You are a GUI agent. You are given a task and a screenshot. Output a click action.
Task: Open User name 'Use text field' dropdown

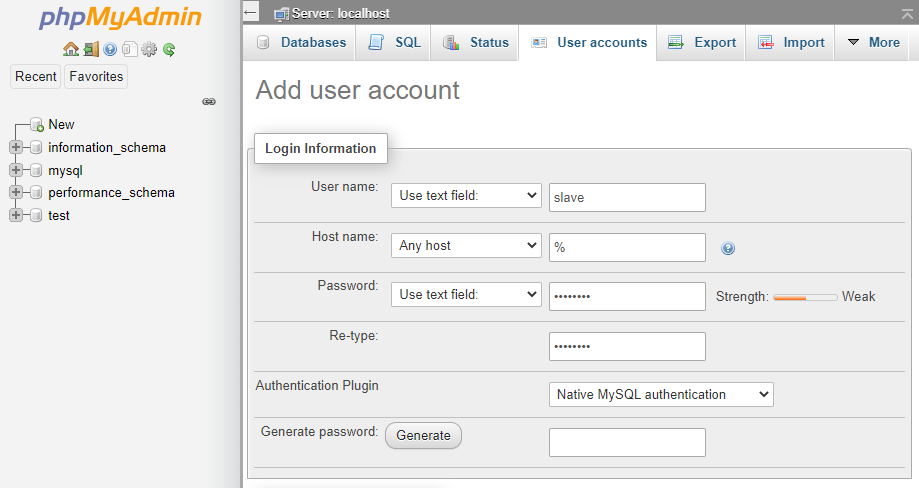466,196
